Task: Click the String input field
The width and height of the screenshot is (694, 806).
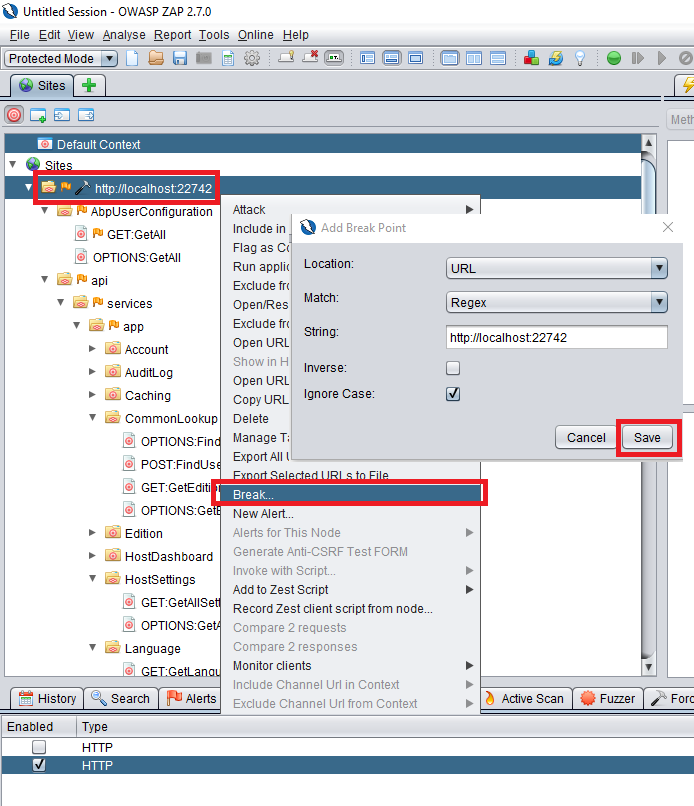Action: pos(557,337)
